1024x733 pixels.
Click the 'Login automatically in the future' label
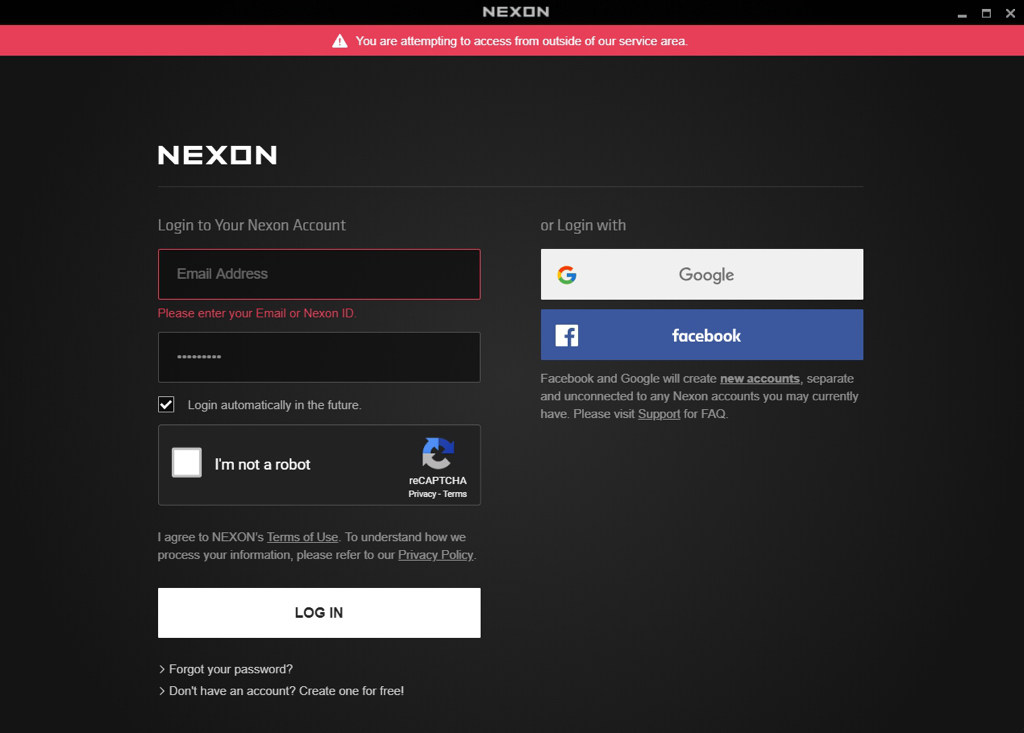click(274, 405)
